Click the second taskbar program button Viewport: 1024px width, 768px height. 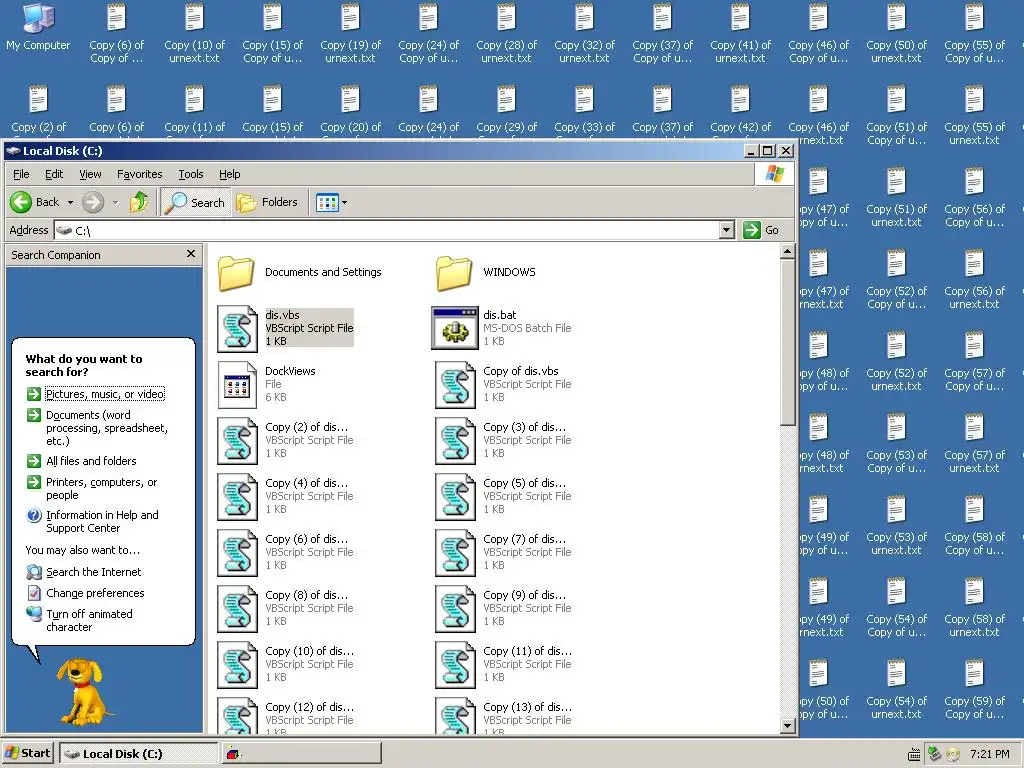pos(302,754)
